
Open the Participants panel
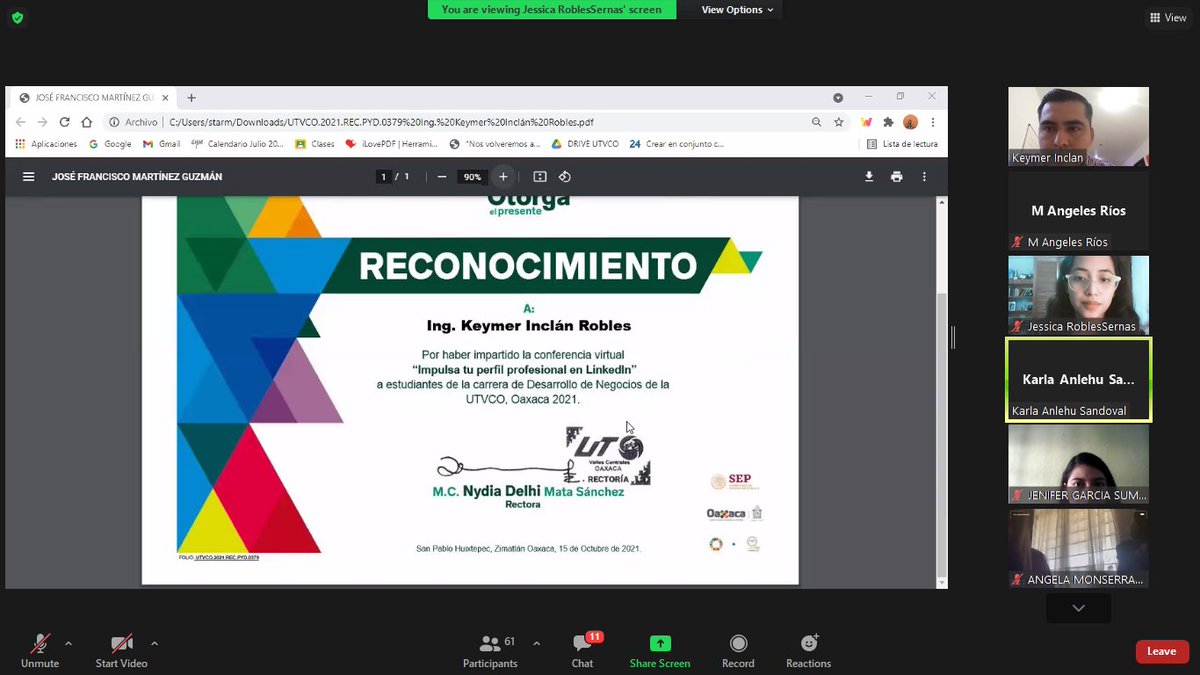(x=490, y=651)
